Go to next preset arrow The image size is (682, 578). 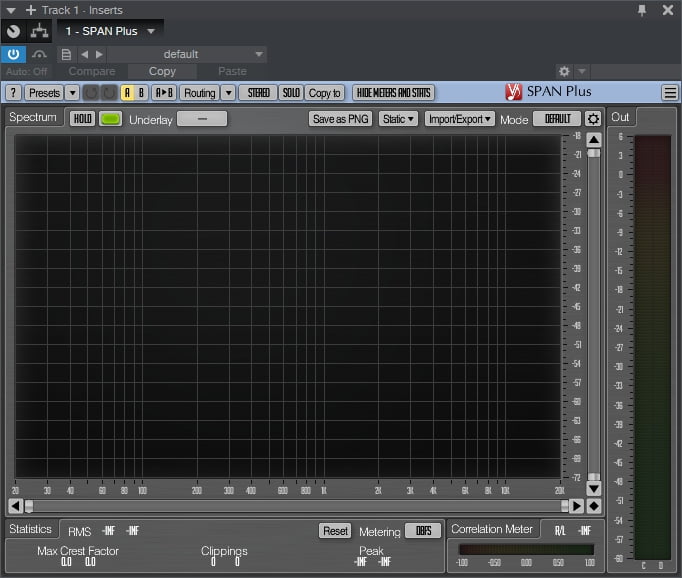(x=99, y=54)
